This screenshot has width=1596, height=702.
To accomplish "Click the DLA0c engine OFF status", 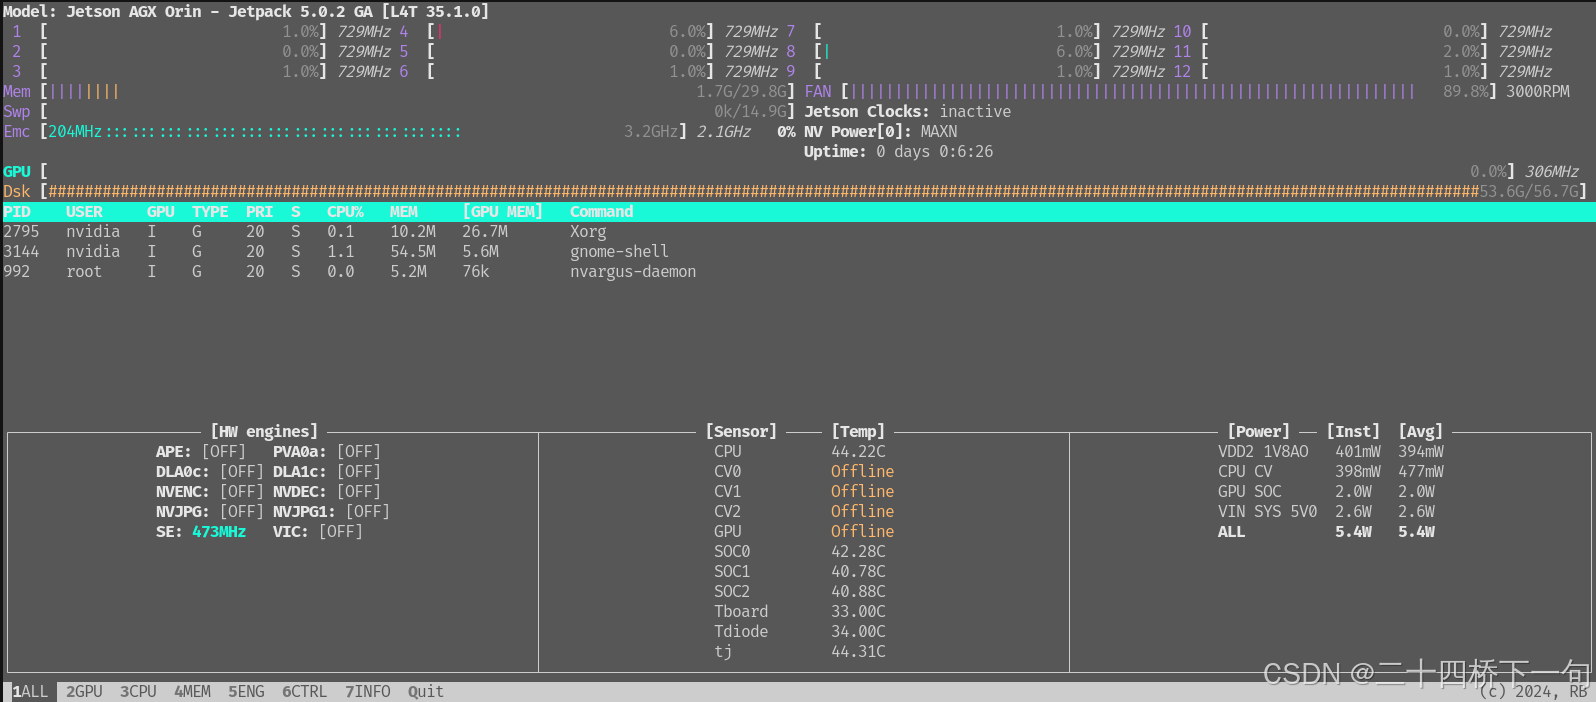I will tap(241, 472).
